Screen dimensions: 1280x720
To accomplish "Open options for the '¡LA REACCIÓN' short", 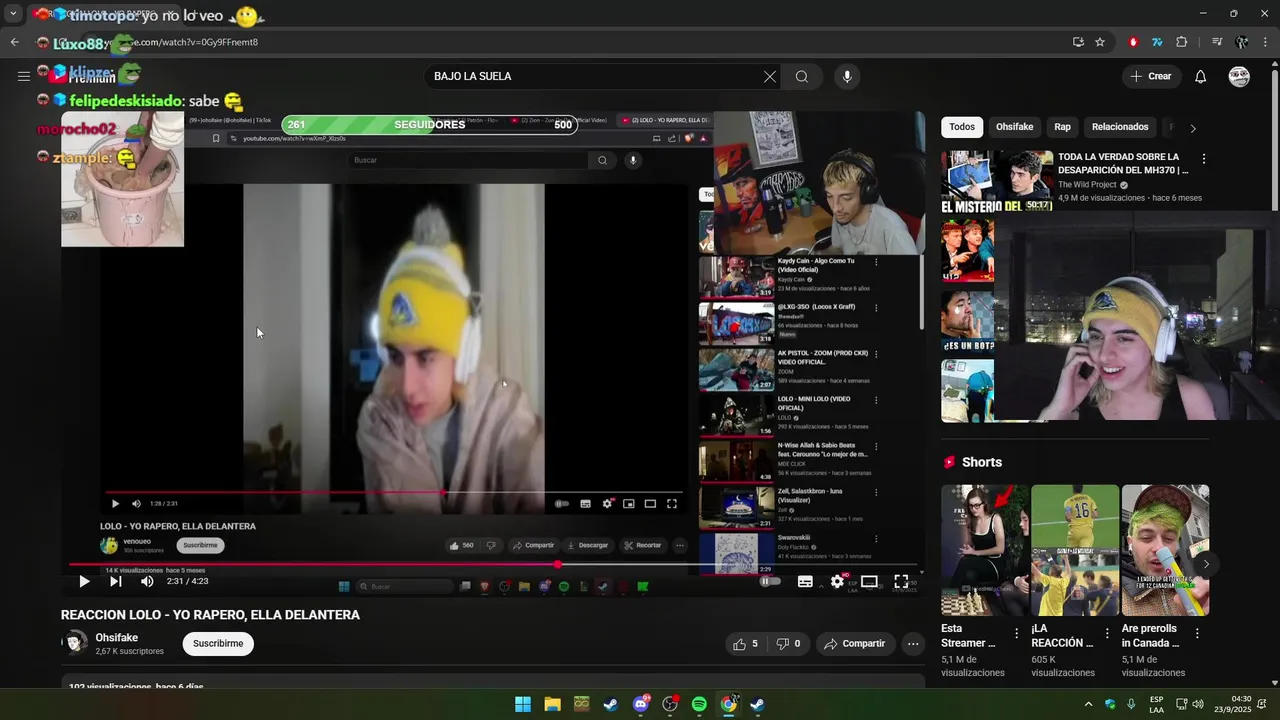I will point(1107,633).
